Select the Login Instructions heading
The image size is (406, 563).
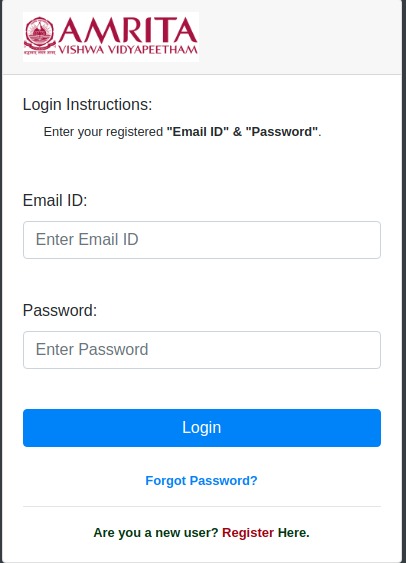point(88,104)
